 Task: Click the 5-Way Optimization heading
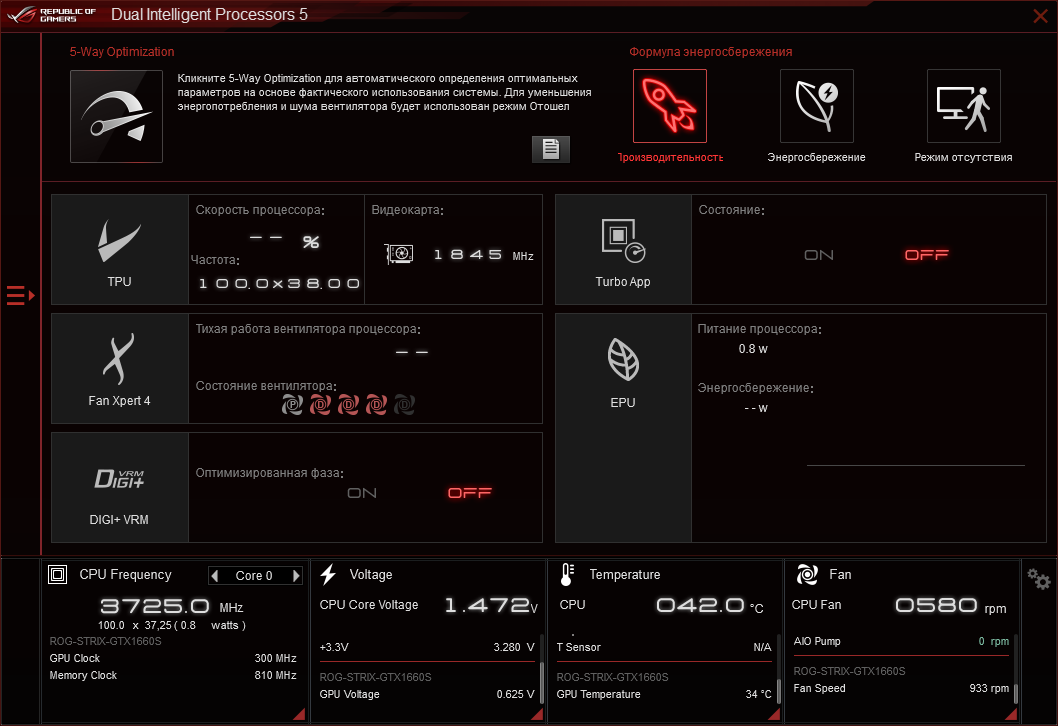pyautogui.click(x=121, y=52)
